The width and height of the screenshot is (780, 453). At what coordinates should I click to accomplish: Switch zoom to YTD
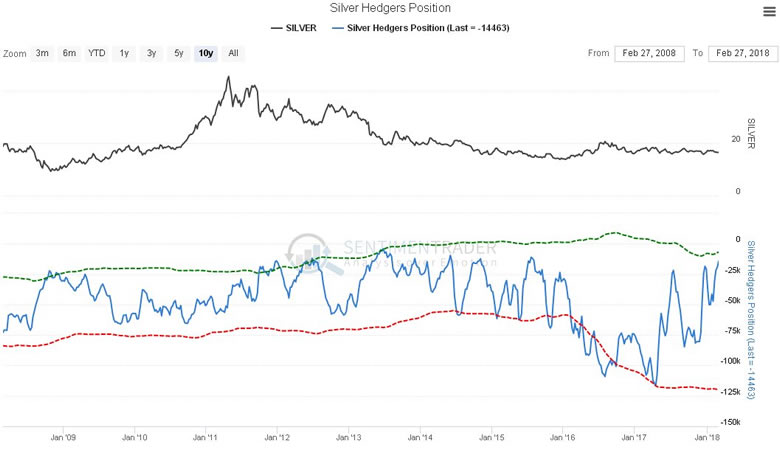pyautogui.click(x=97, y=53)
